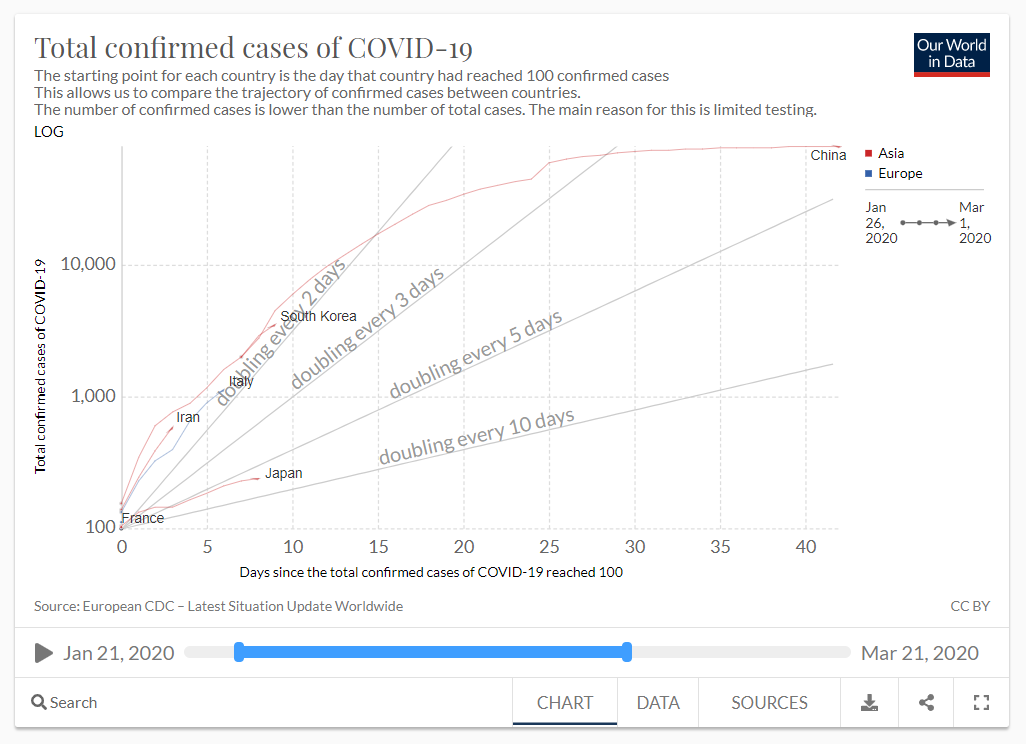
Task: Click the right timeline slider handle
Action: pos(627,652)
